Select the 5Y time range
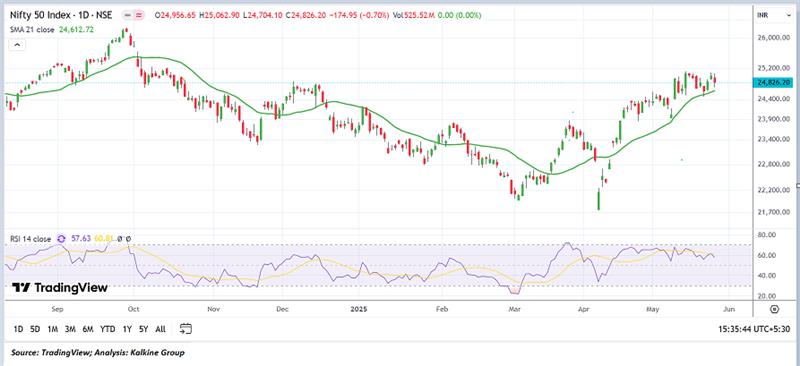 coord(143,329)
